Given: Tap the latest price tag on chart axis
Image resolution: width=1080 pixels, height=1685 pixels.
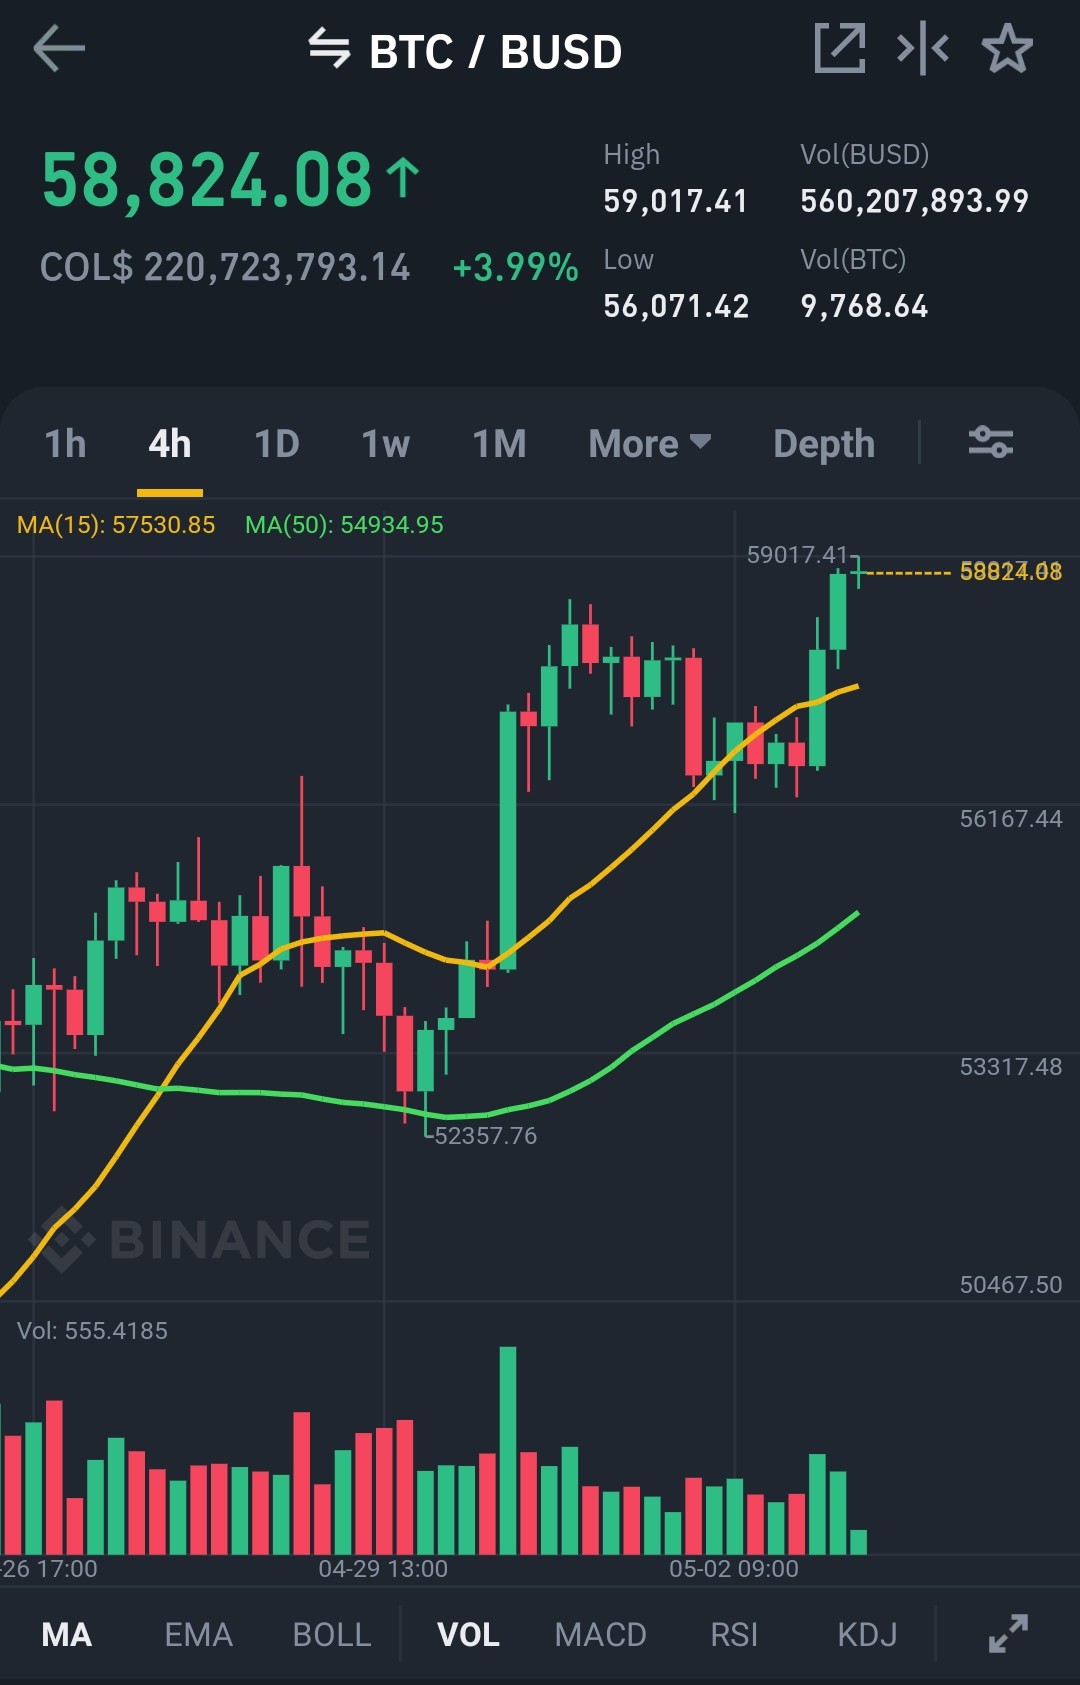Looking at the screenshot, I should click(x=1011, y=572).
